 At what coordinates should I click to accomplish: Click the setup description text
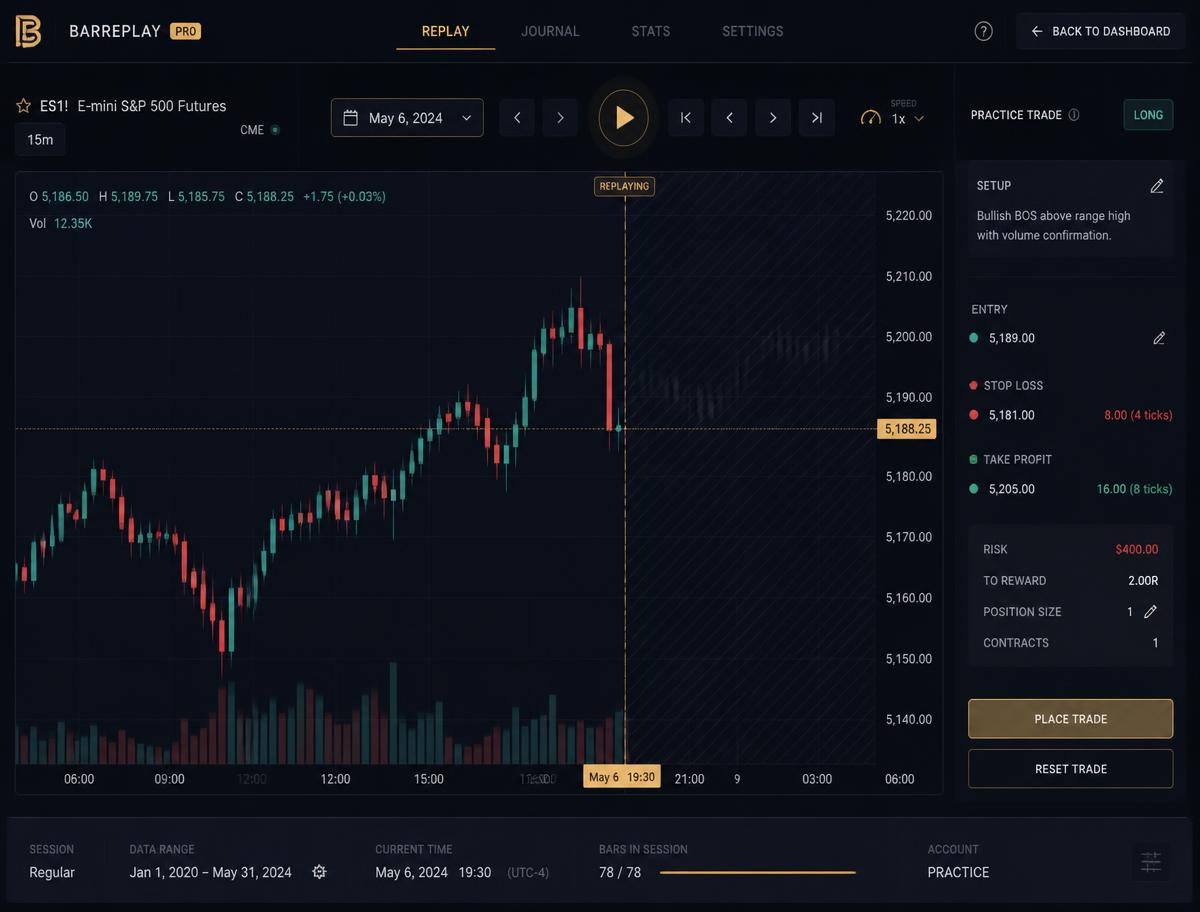point(1054,226)
